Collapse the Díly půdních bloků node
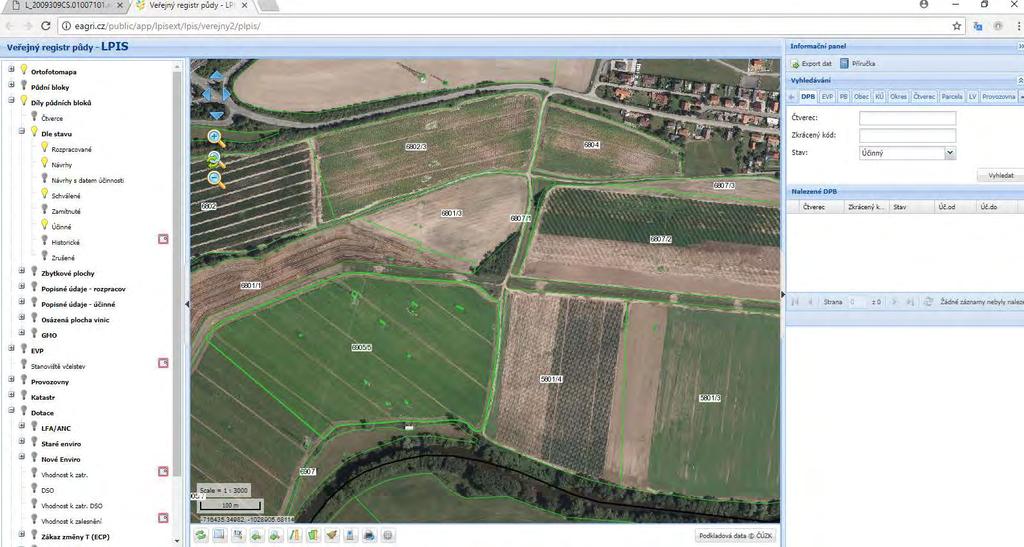This screenshot has width=1024, height=547. coord(11,101)
